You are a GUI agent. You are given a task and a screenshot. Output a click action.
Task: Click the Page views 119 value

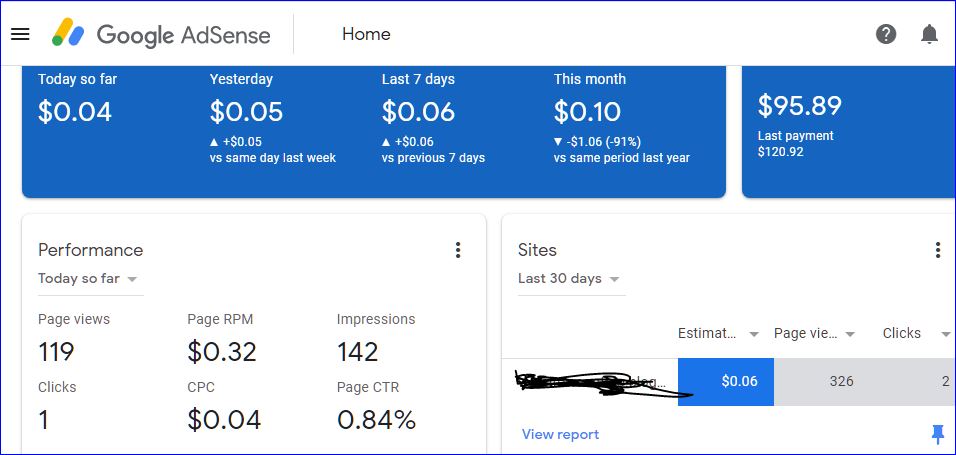56,352
